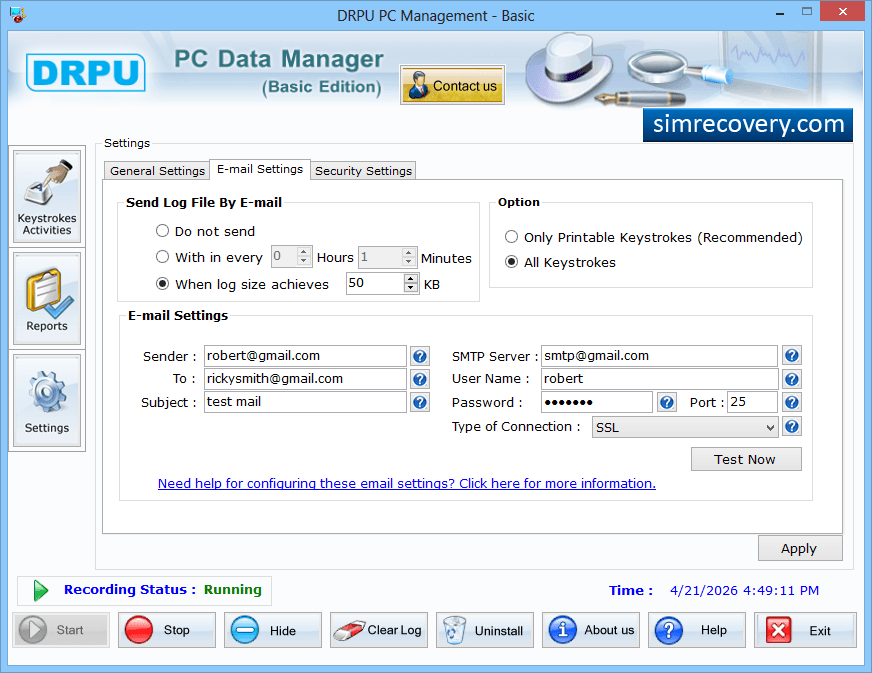
Task: Click help icon beside Password field
Action: [x=667, y=402]
